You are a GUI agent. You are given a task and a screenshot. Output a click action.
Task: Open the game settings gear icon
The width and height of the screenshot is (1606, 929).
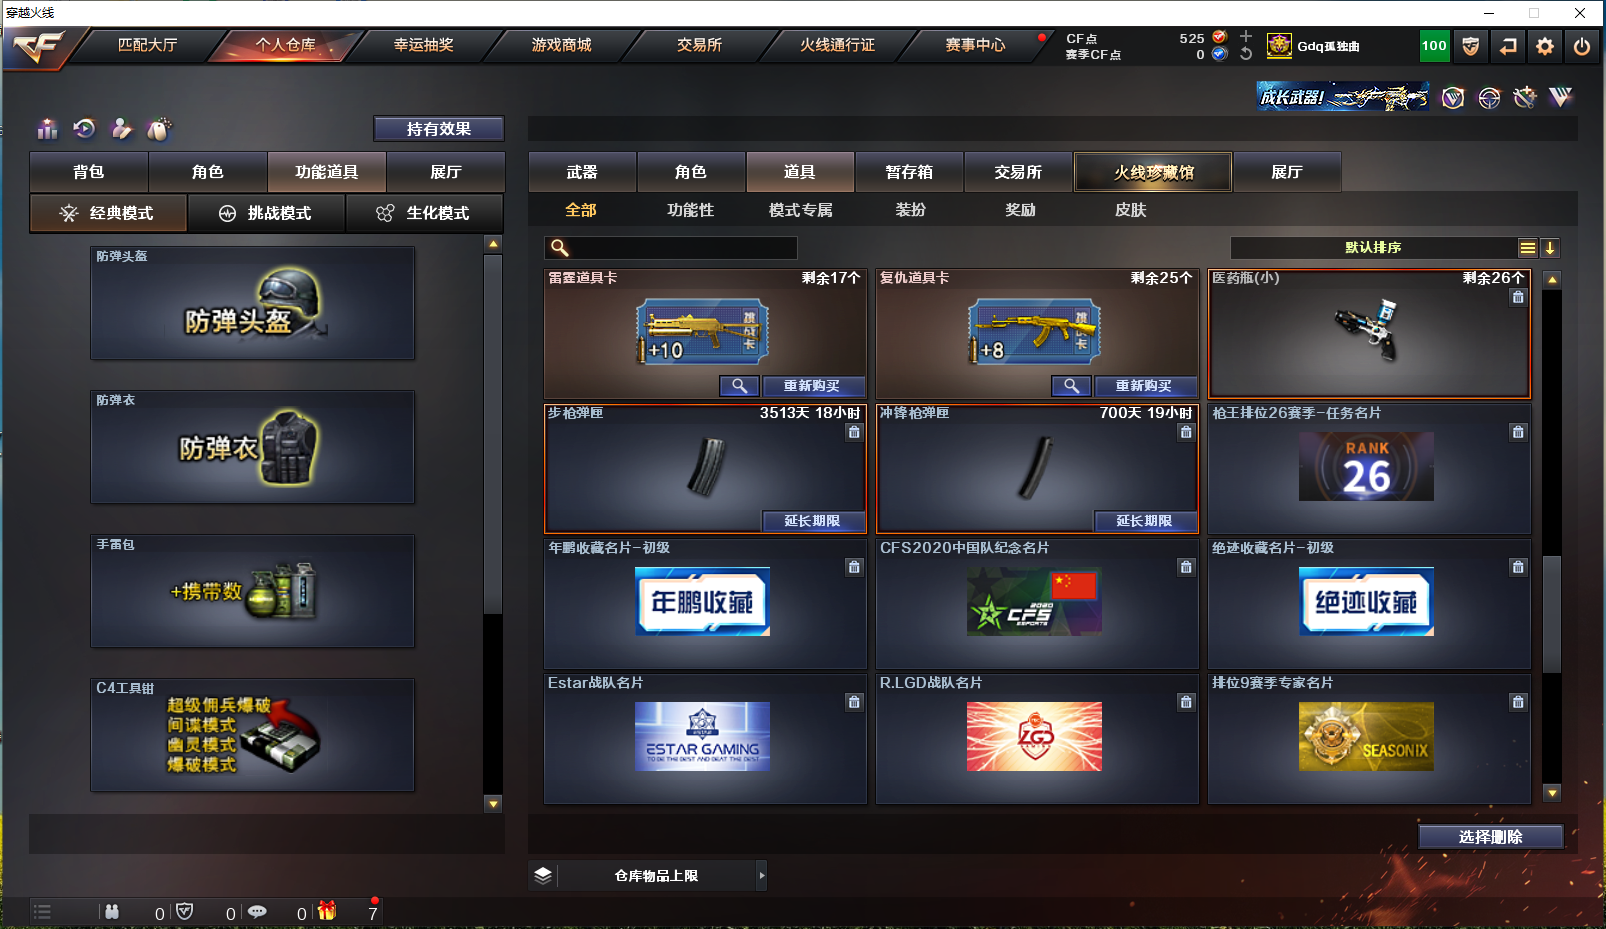pos(1545,46)
